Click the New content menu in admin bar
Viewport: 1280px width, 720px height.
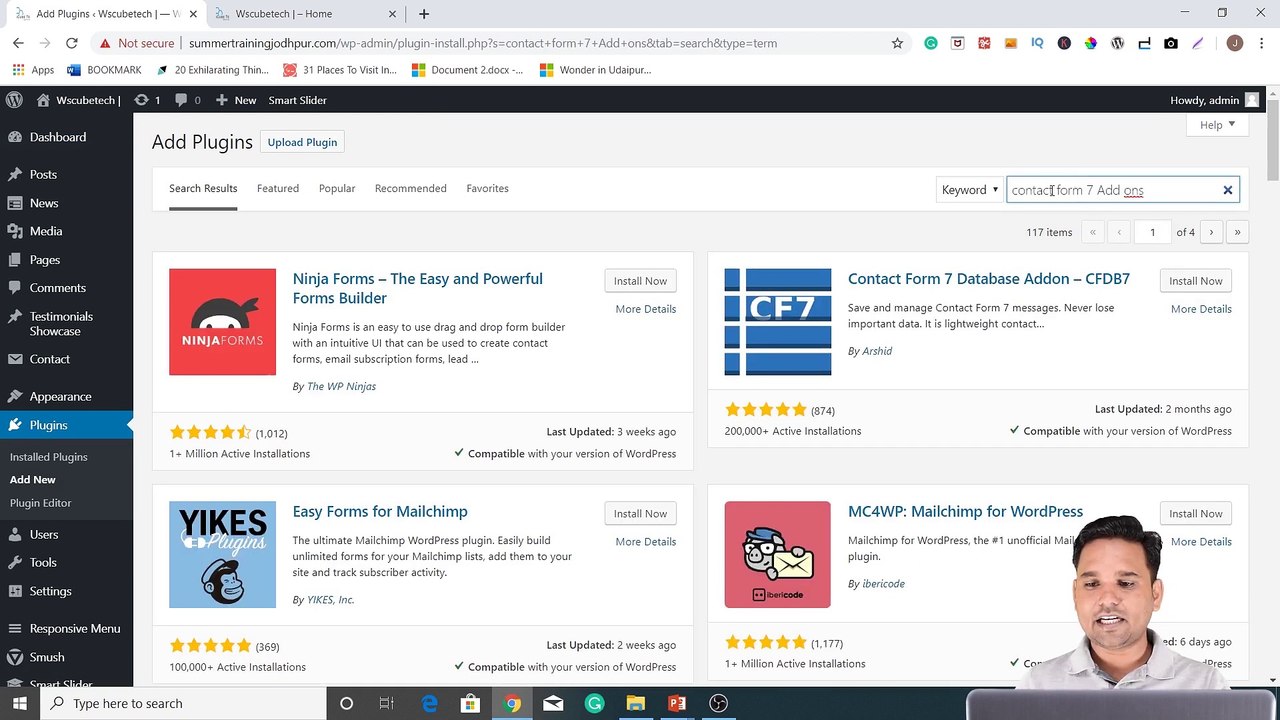236,100
